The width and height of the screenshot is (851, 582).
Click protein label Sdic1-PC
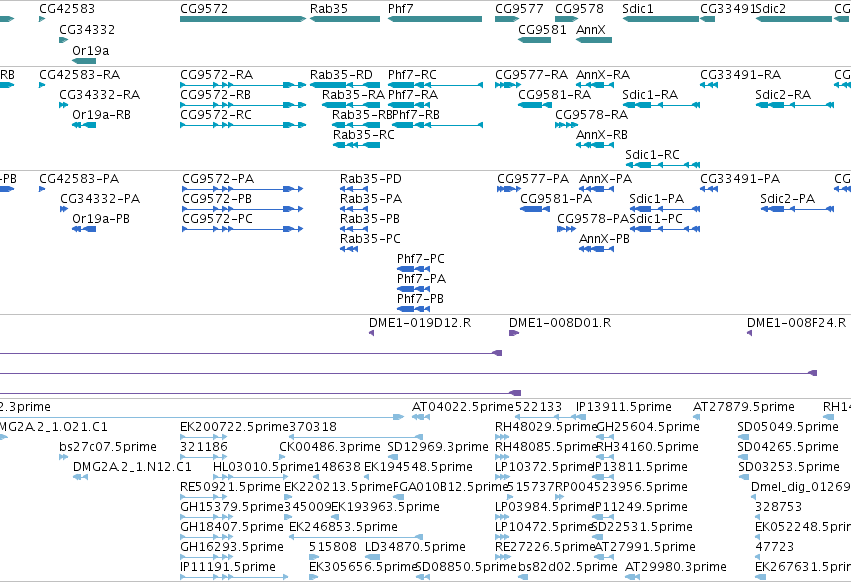click(x=656, y=219)
